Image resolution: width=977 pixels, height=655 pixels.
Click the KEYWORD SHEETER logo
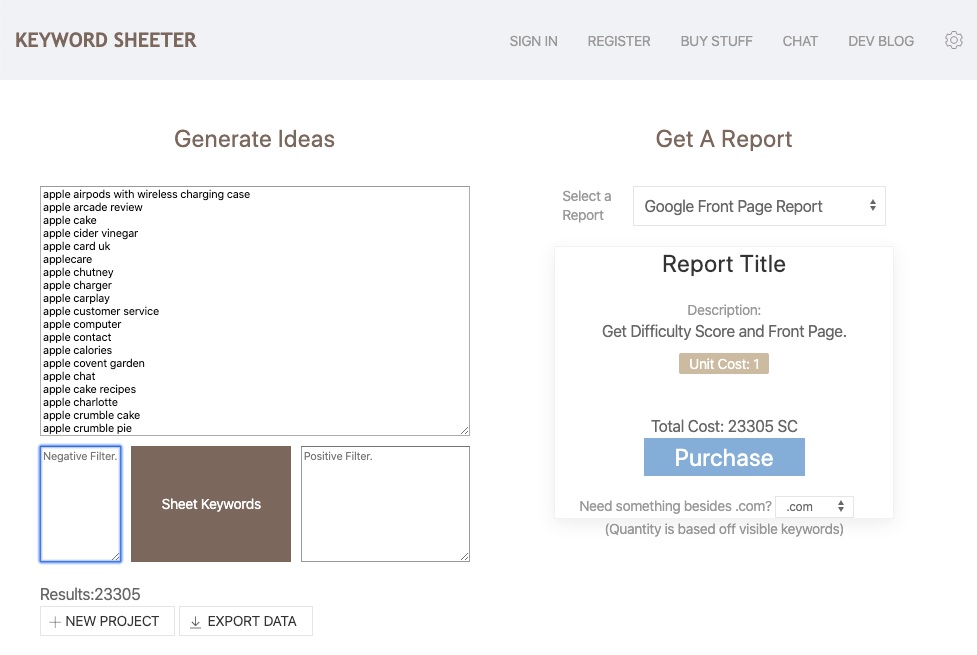coord(106,40)
